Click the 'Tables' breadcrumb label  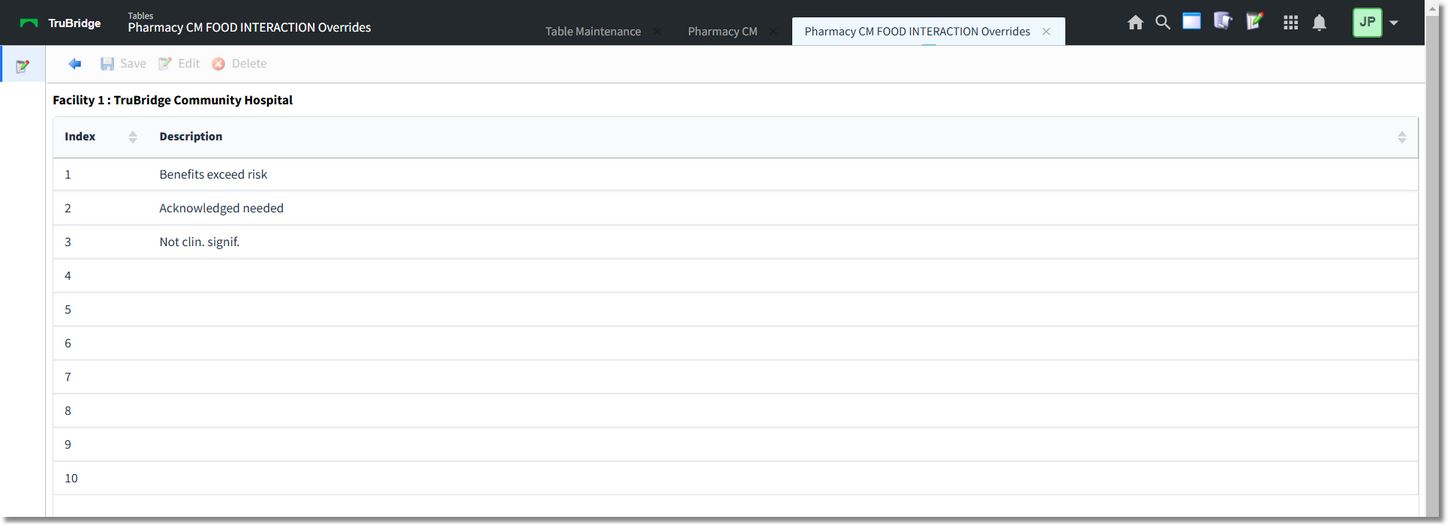coord(141,16)
